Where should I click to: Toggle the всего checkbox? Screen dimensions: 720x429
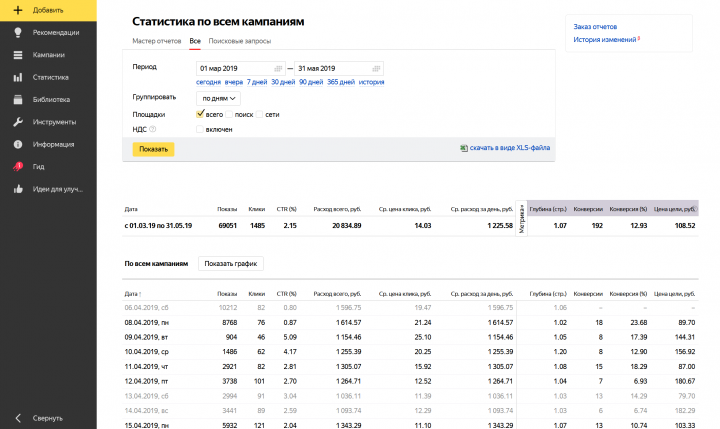(x=200, y=114)
